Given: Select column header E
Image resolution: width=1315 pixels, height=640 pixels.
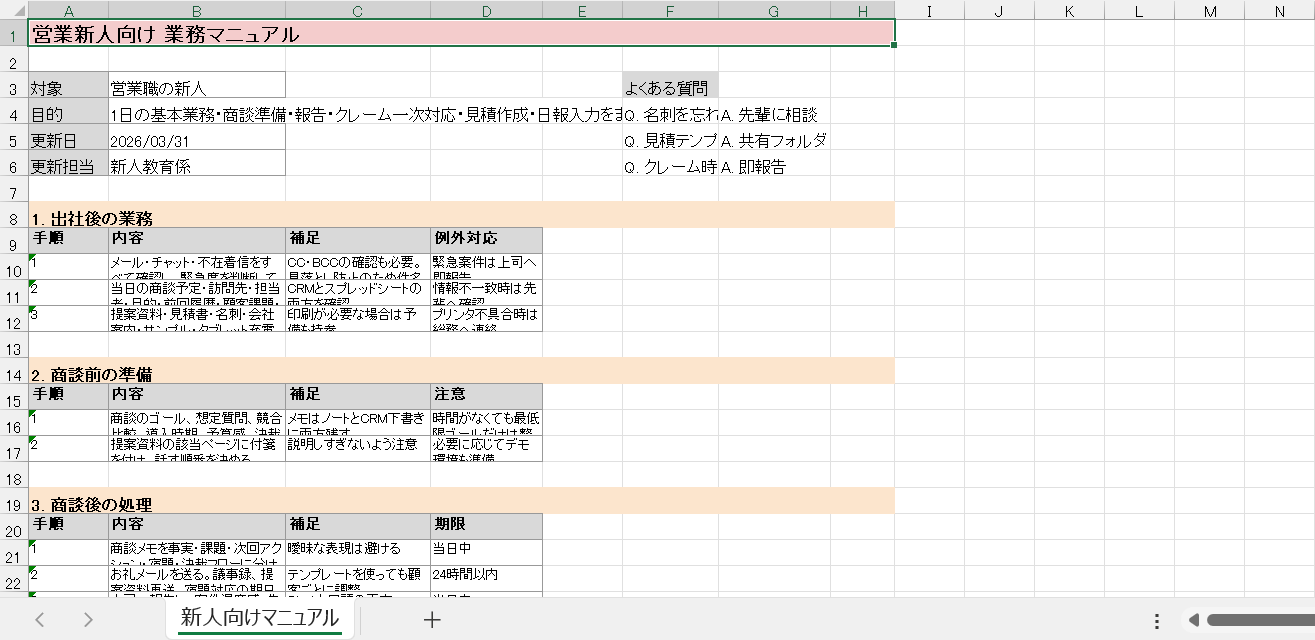Looking at the screenshot, I should click(x=582, y=11).
